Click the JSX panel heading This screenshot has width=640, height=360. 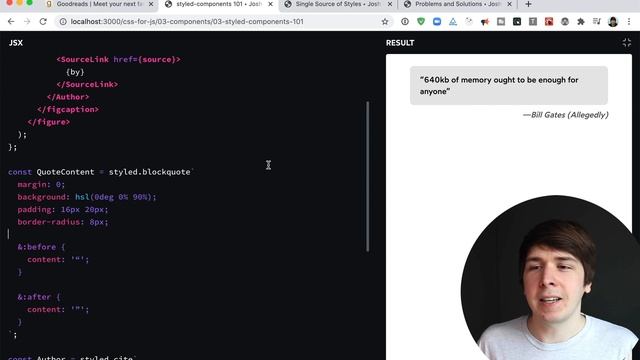click(16, 43)
